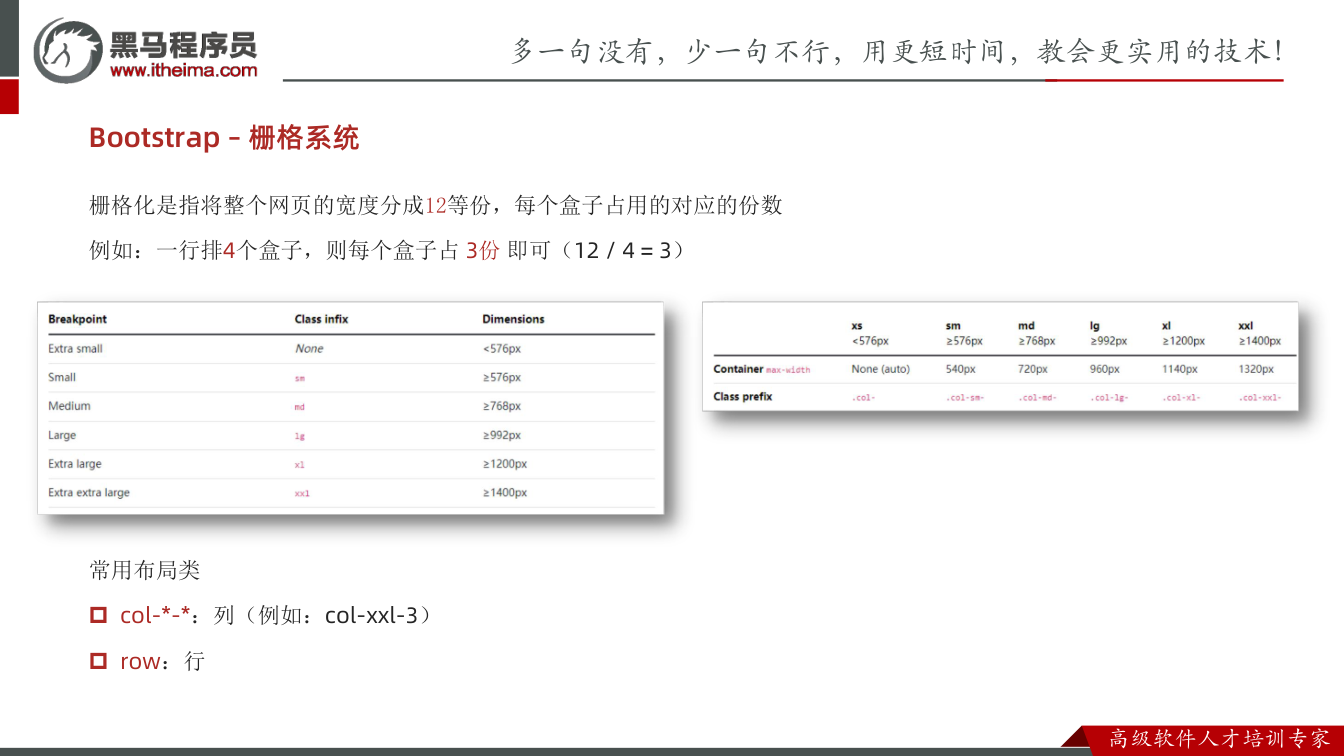The width and height of the screenshot is (1344, 756).
Task: Click the 黑马程序员 horse logo icon
Action: click(x=67, y=49)
